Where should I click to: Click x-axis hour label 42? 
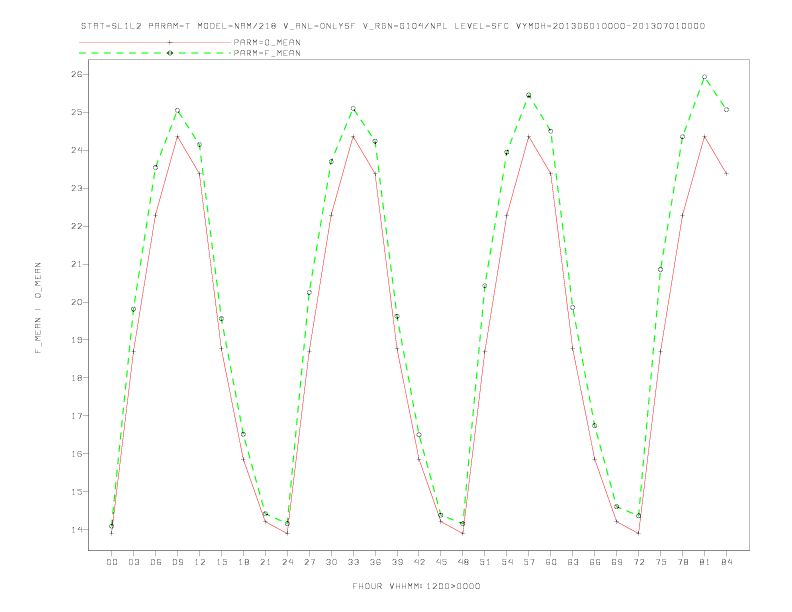tap(419, 562)
